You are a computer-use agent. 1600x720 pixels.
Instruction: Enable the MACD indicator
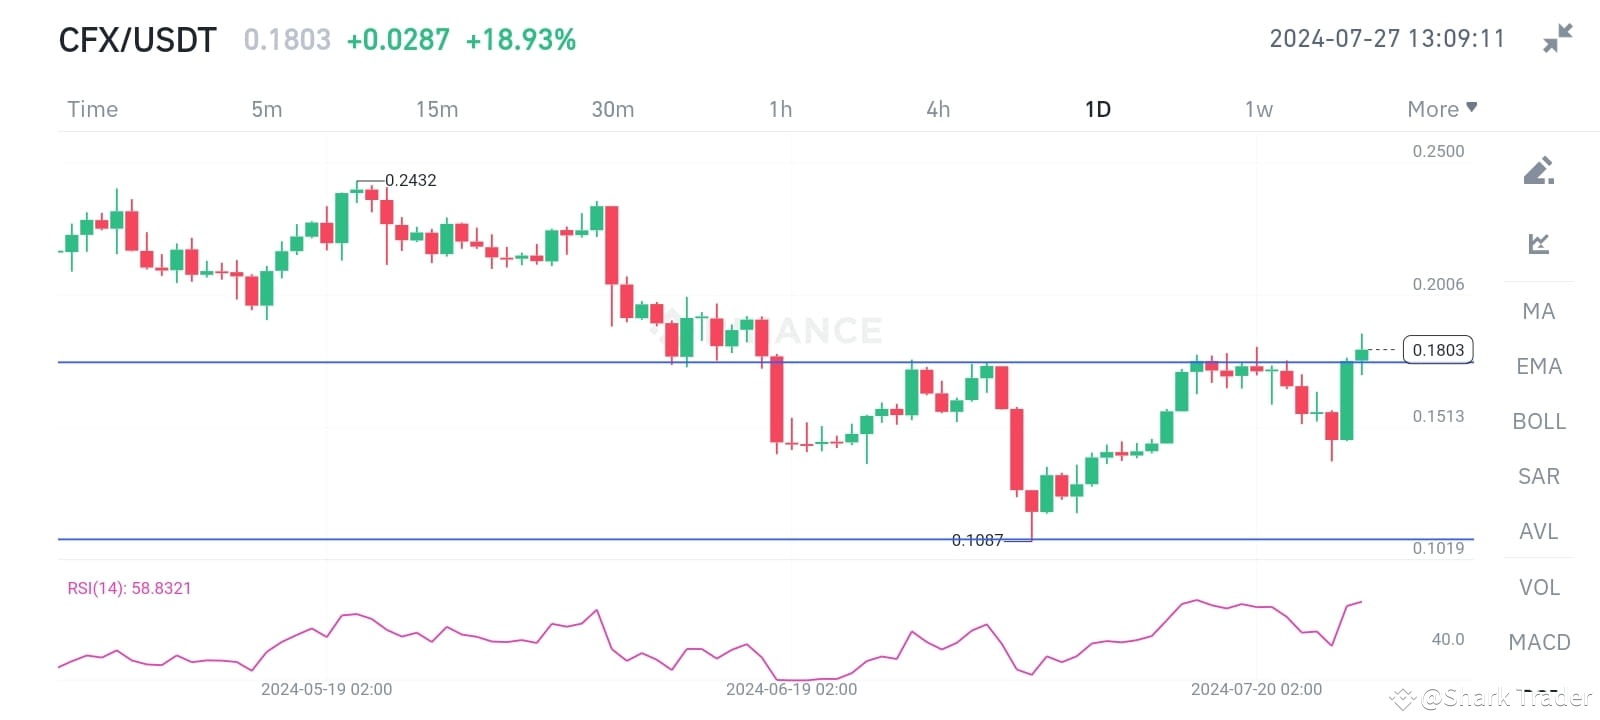pyautogui.click(x=1538, y=642)
